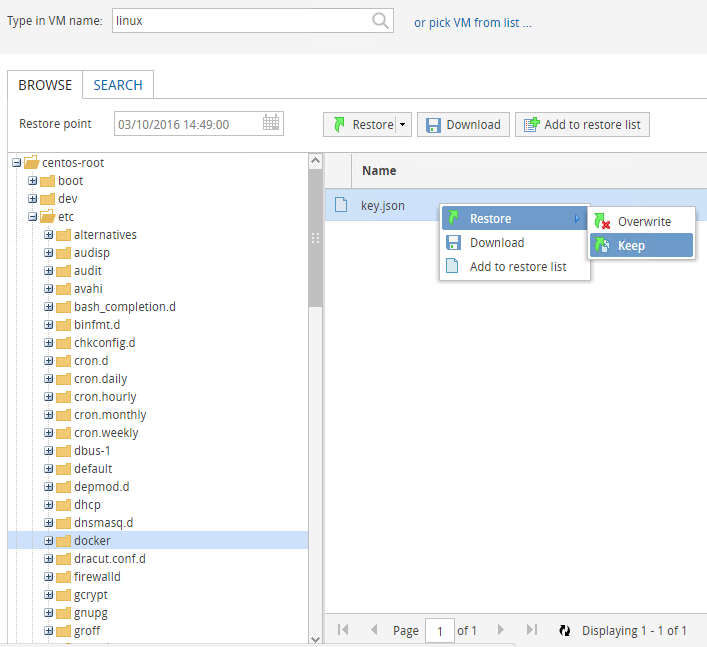Go to the next page arrow

(502, 630)
